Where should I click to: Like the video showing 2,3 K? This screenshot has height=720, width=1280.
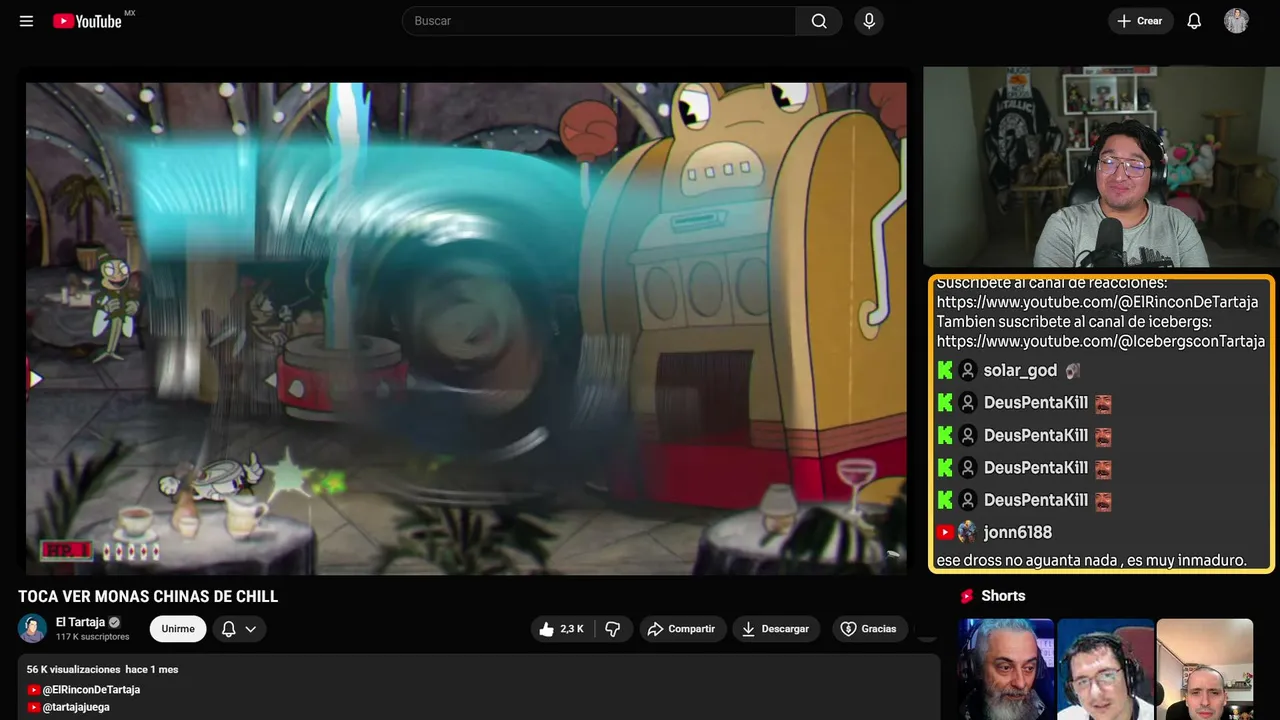[x=562, y=629]
